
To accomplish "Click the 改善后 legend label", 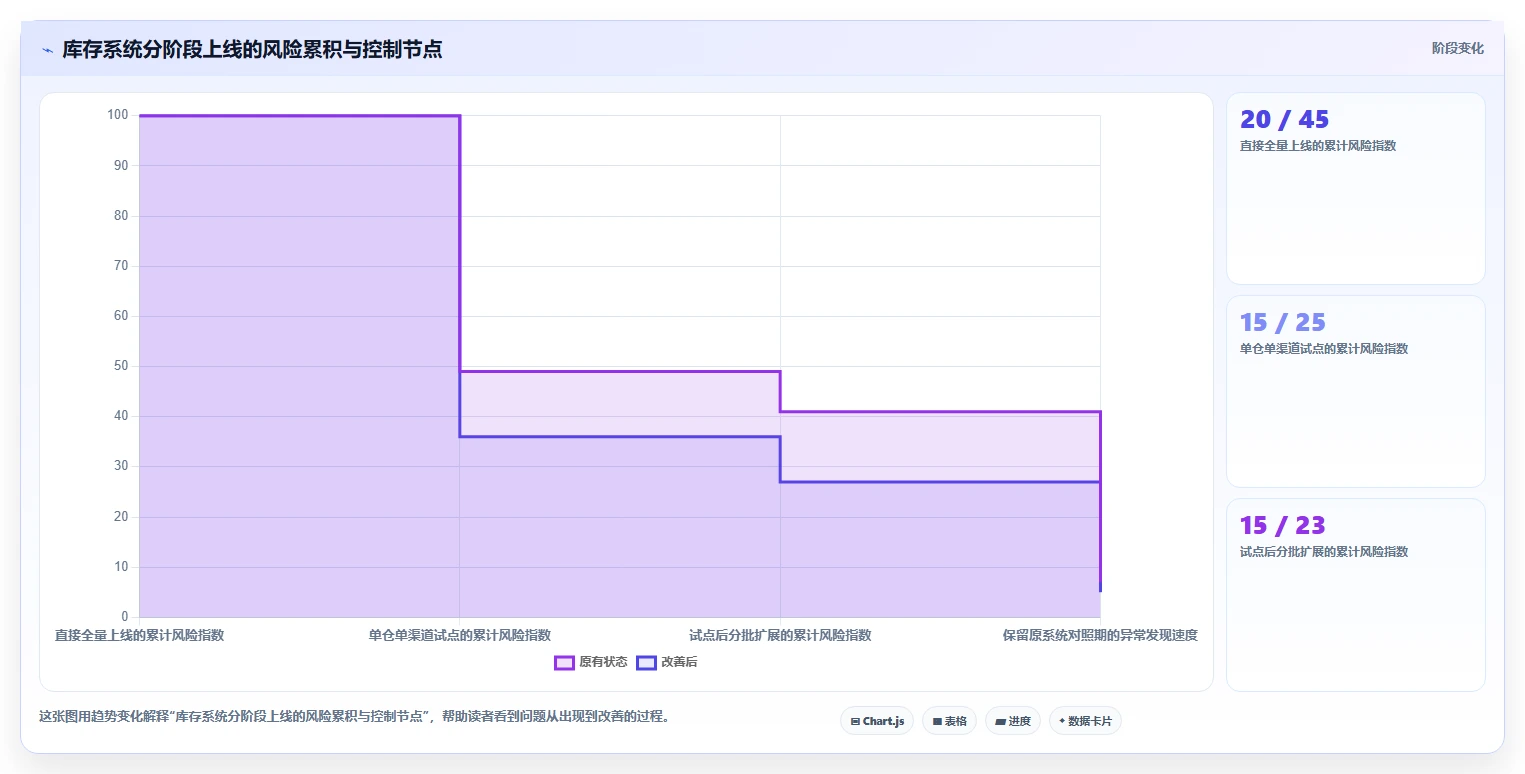I will coord(679,662).
